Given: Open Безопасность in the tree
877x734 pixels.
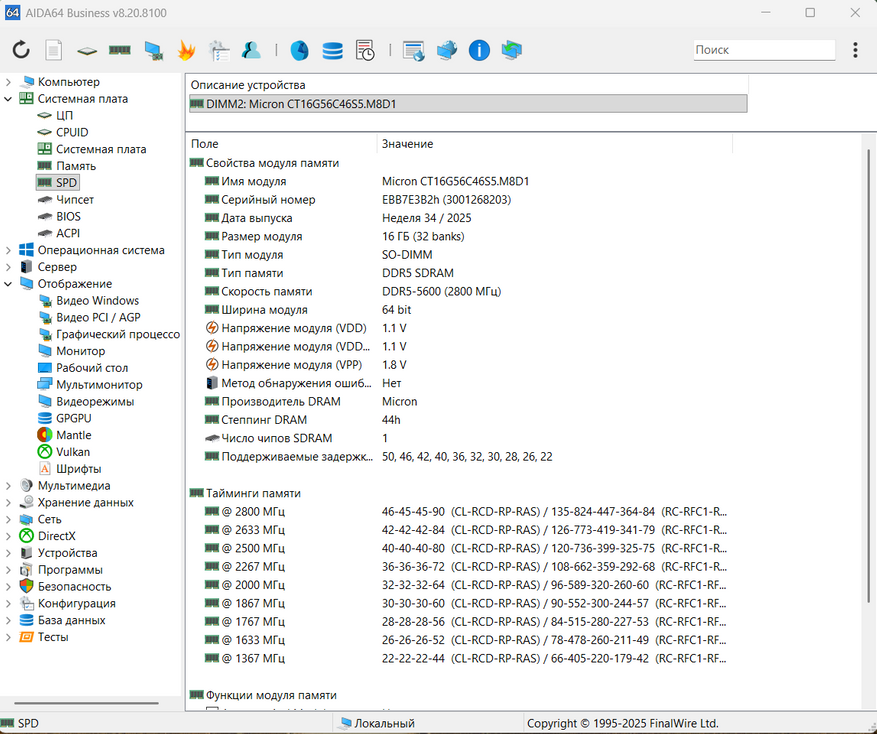Looking at the screenshot, I should pyautogui.click(x=74, y=586).
